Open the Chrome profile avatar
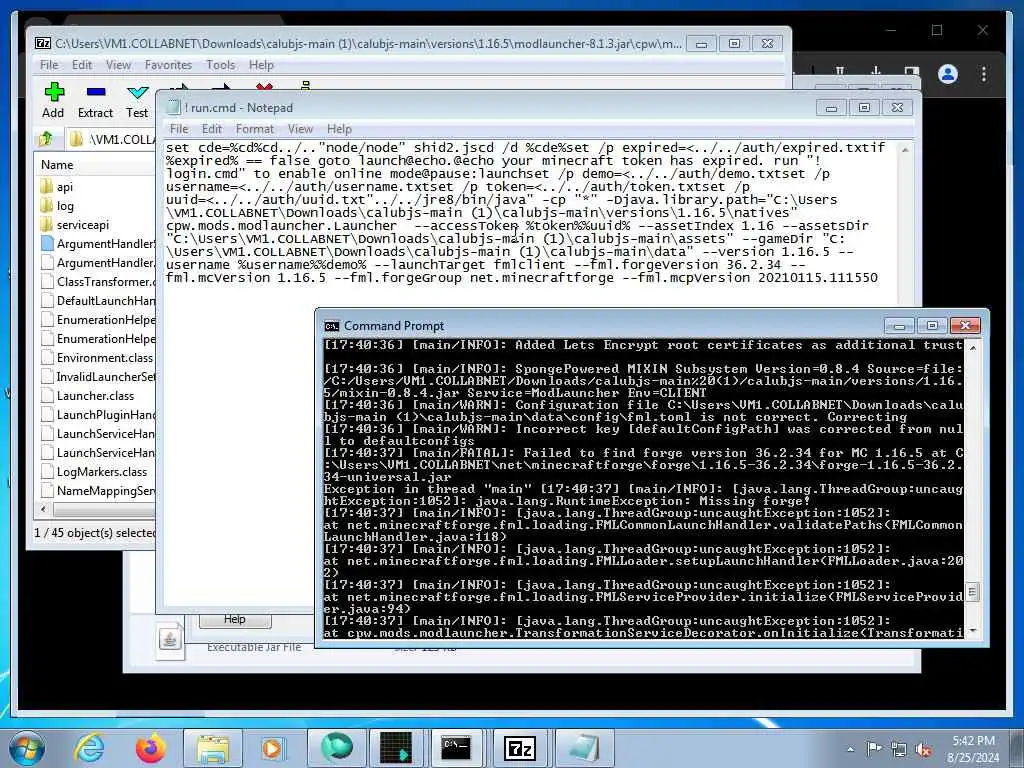This screenshot has height=768, width=1024. [948, 74]
